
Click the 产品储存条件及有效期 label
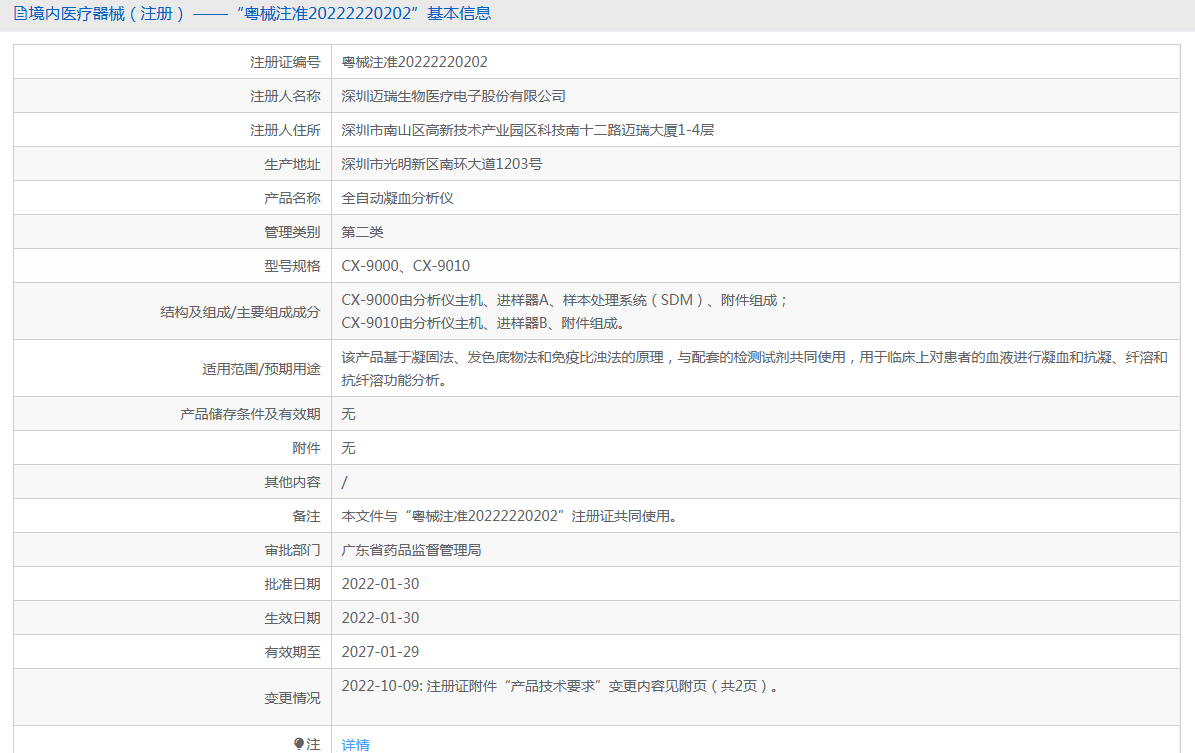coord(251,414)
